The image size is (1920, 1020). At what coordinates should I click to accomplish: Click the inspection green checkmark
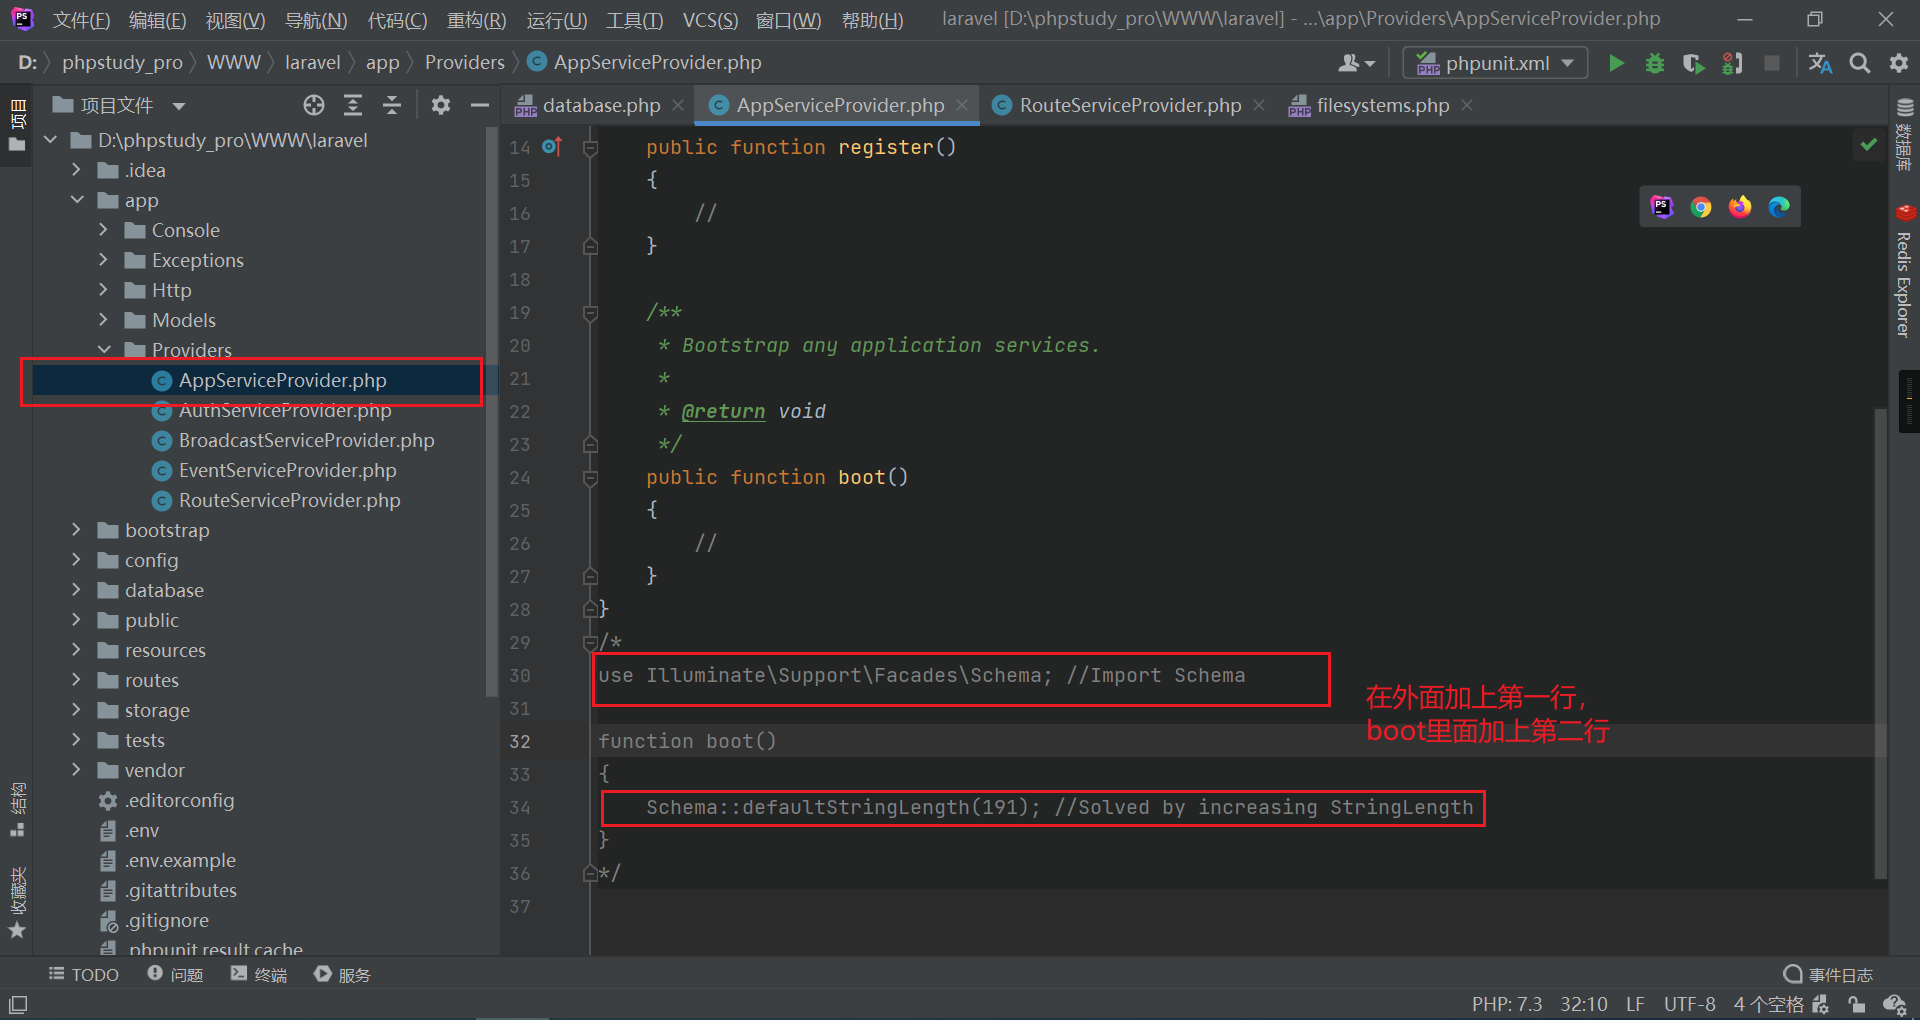(x=1868, y=145)
